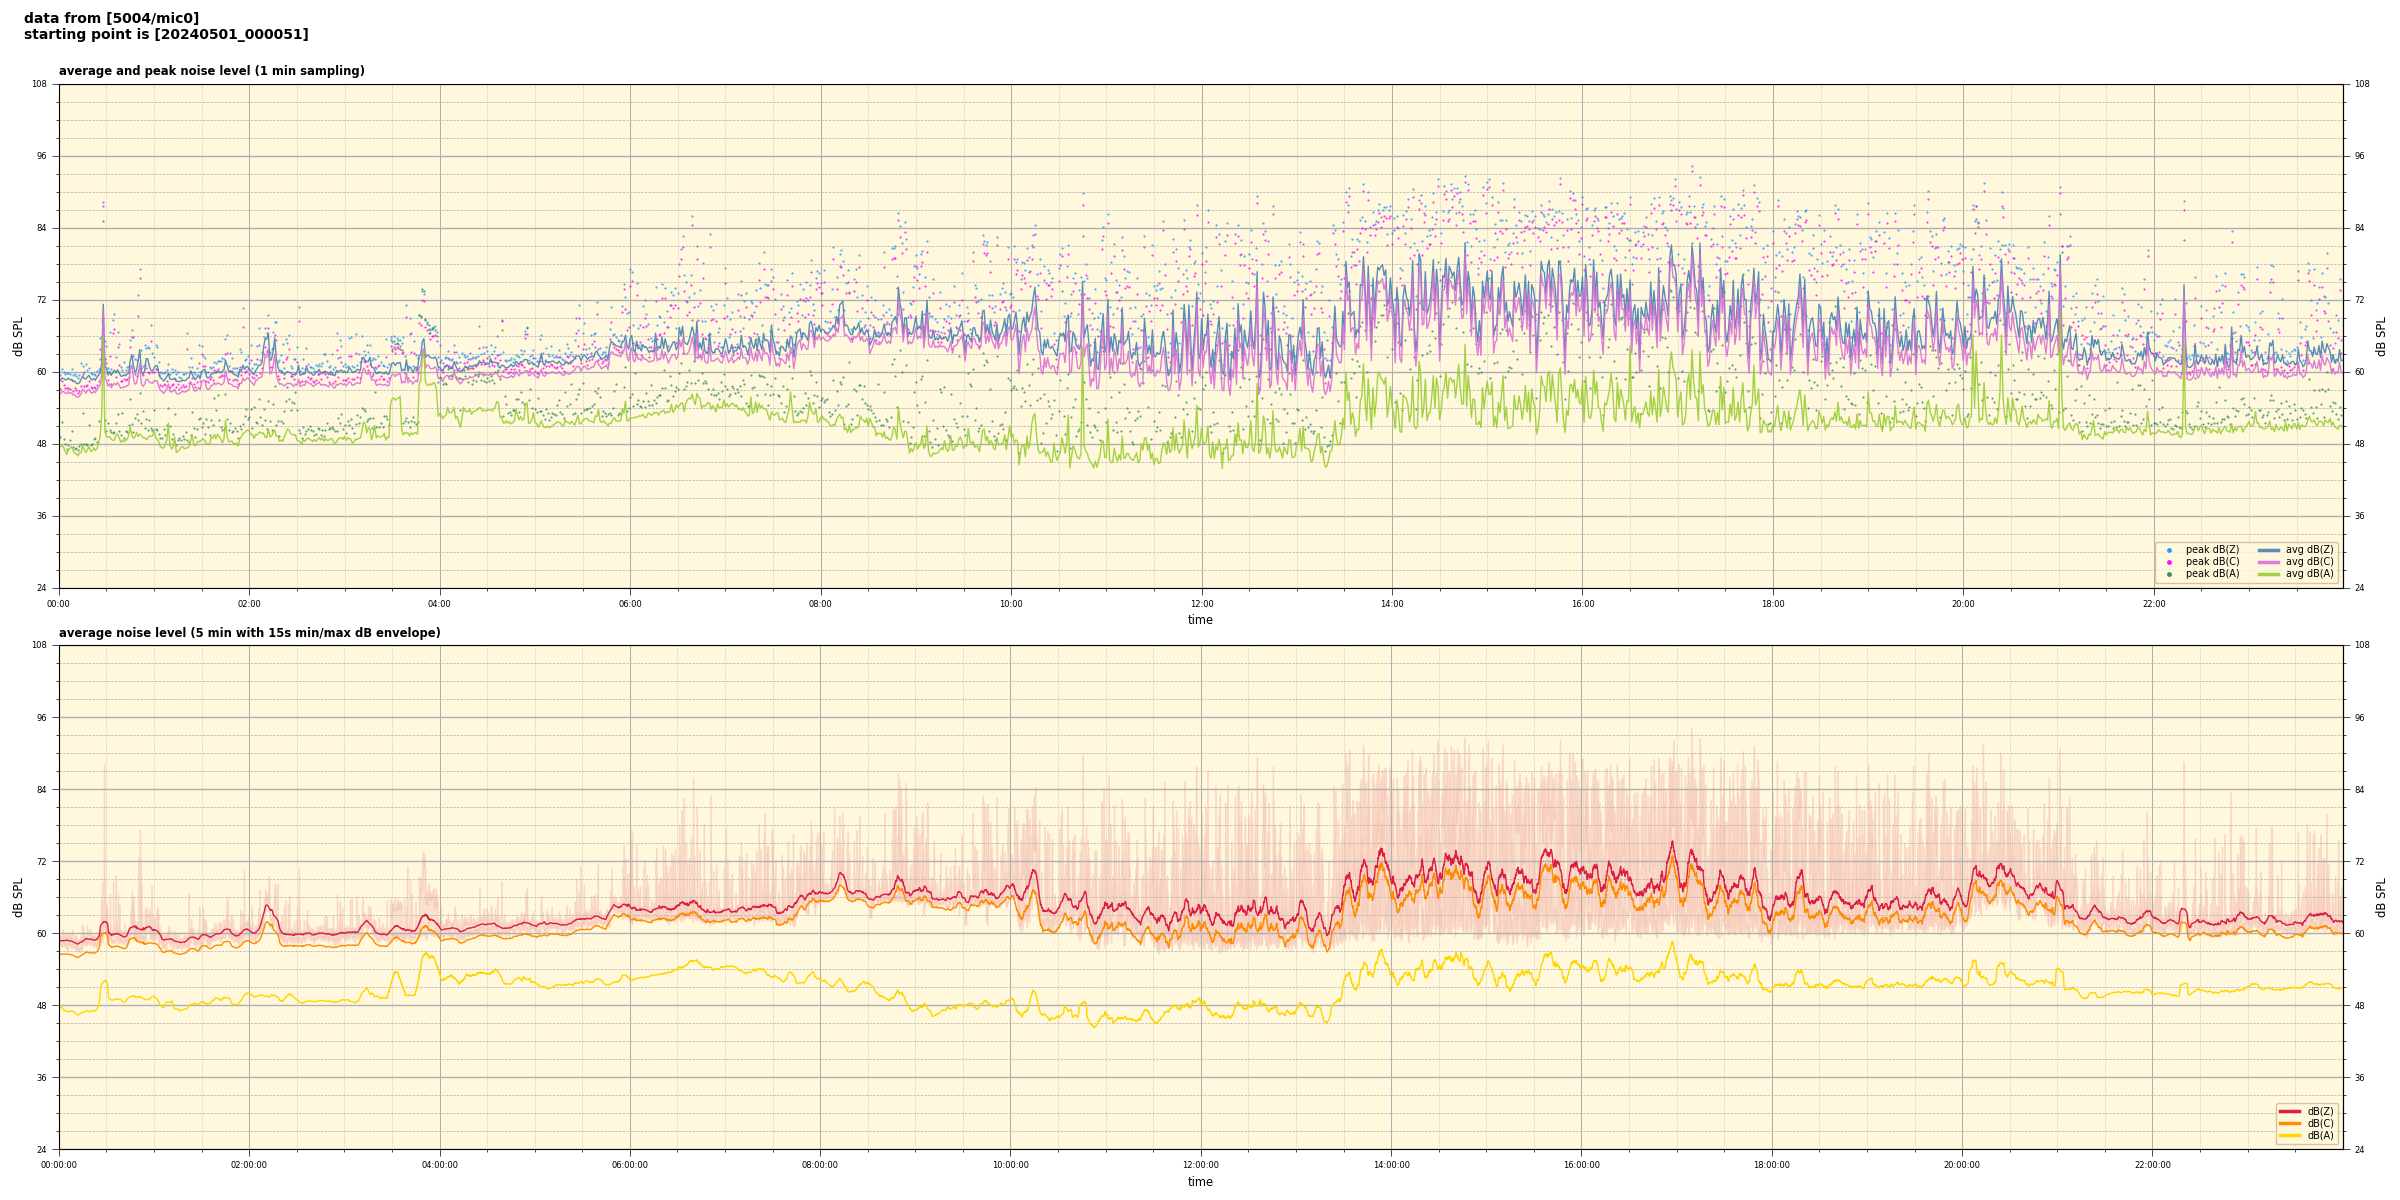Viewport: 2400px width, 1200px height.
Task: Click the '5 min with 15s min/max' chart title
Action: click(249, 633)
